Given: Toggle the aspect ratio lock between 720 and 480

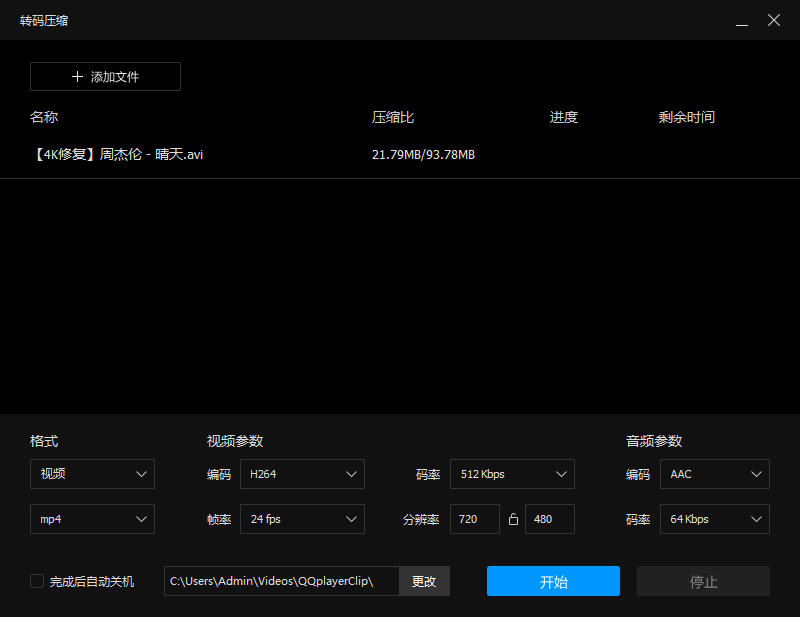Looking at the screenshot, I should (513, 519).
